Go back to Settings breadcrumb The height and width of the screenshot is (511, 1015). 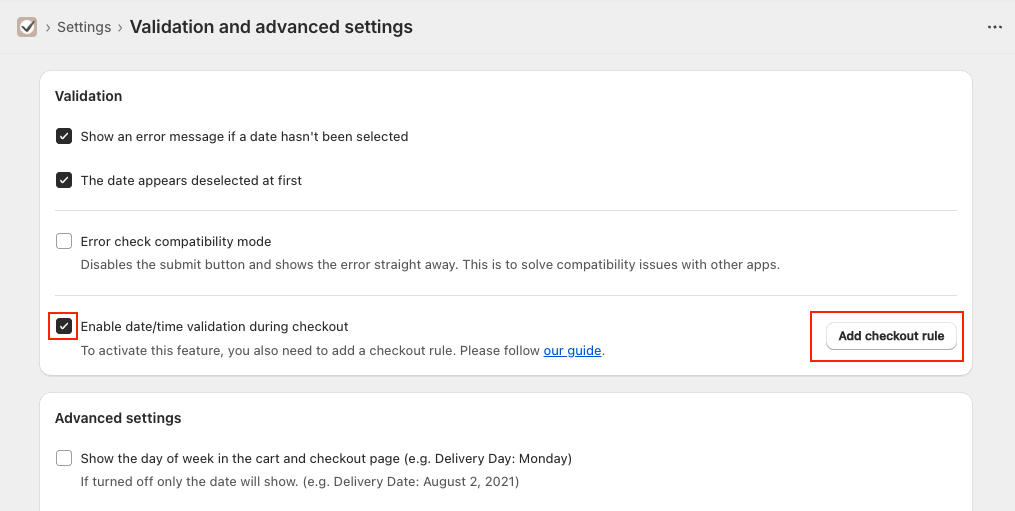point(84,27)
